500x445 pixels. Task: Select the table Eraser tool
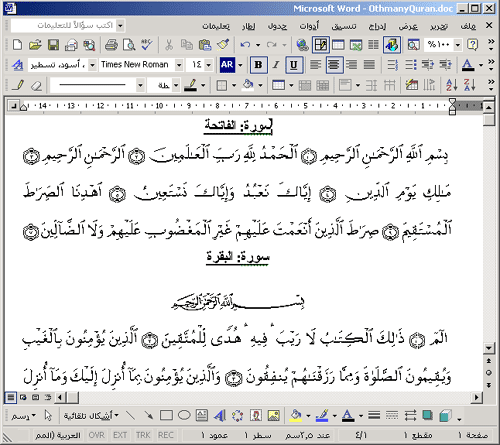(36, 85)
